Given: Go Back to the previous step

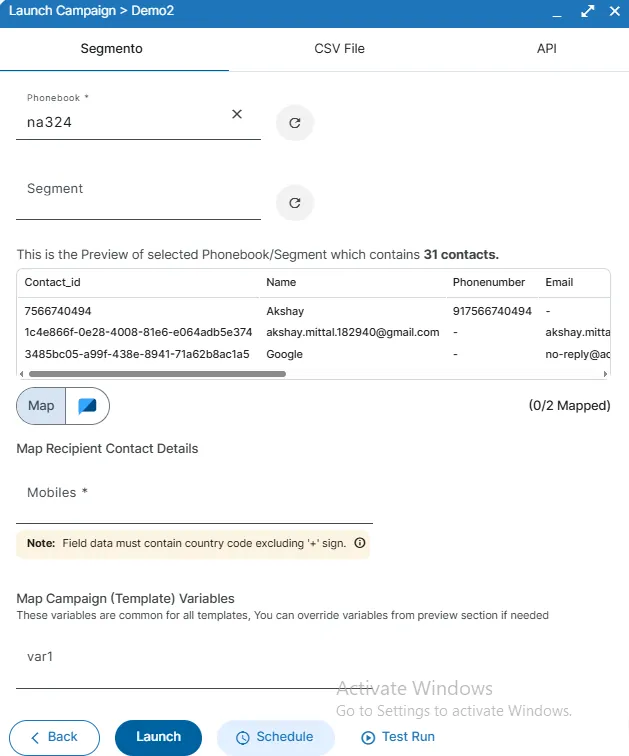Looking at the screenshot, I should (55, 737).
